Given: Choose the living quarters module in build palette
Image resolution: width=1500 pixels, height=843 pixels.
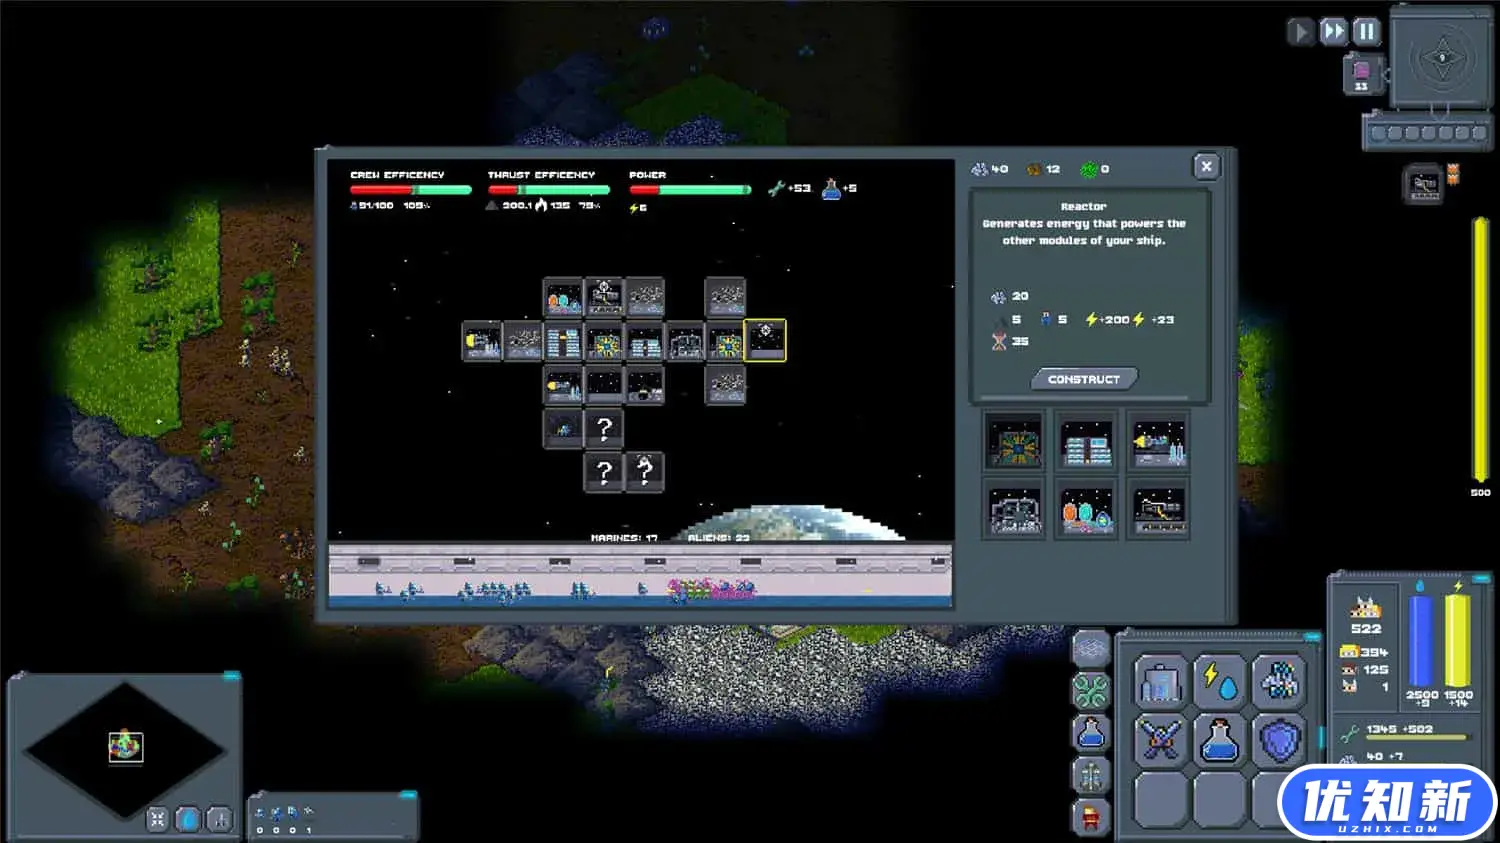Looking at the screenshot, I should pyautogui.click(x=1087, y=441).
